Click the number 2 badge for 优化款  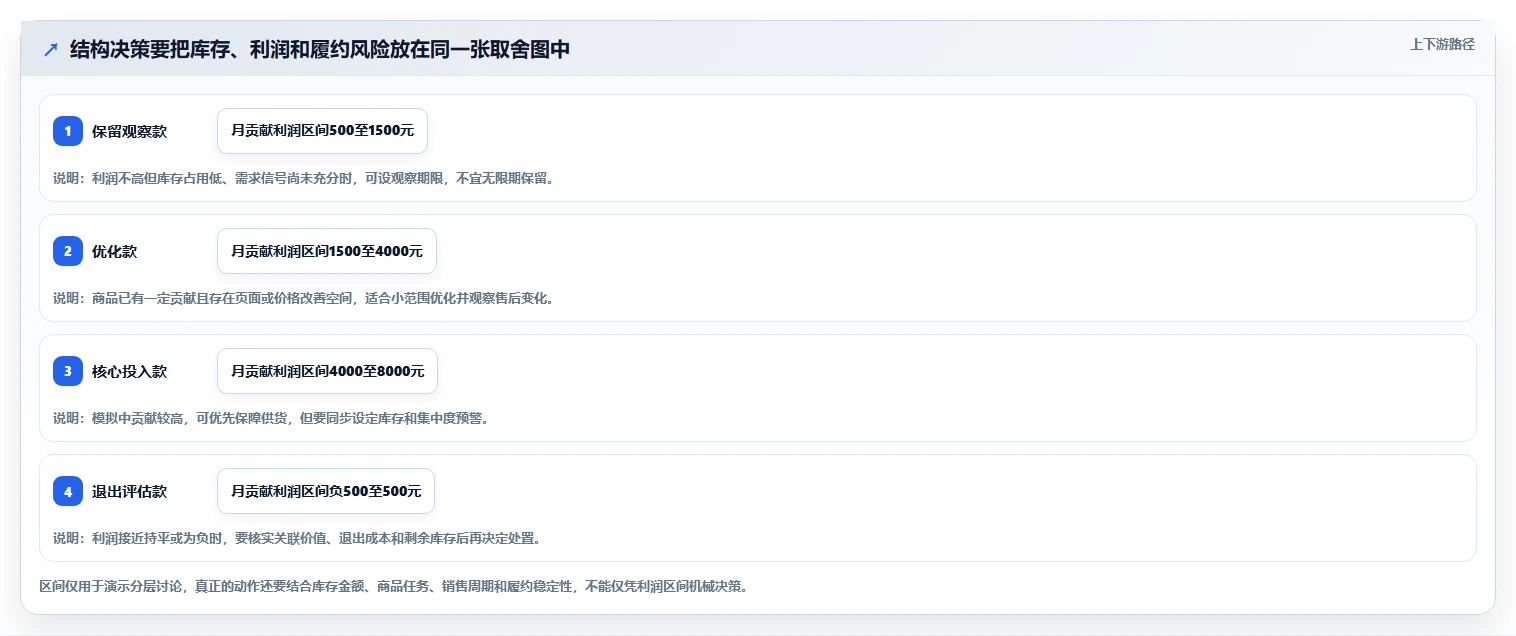[x=68, y=251]
